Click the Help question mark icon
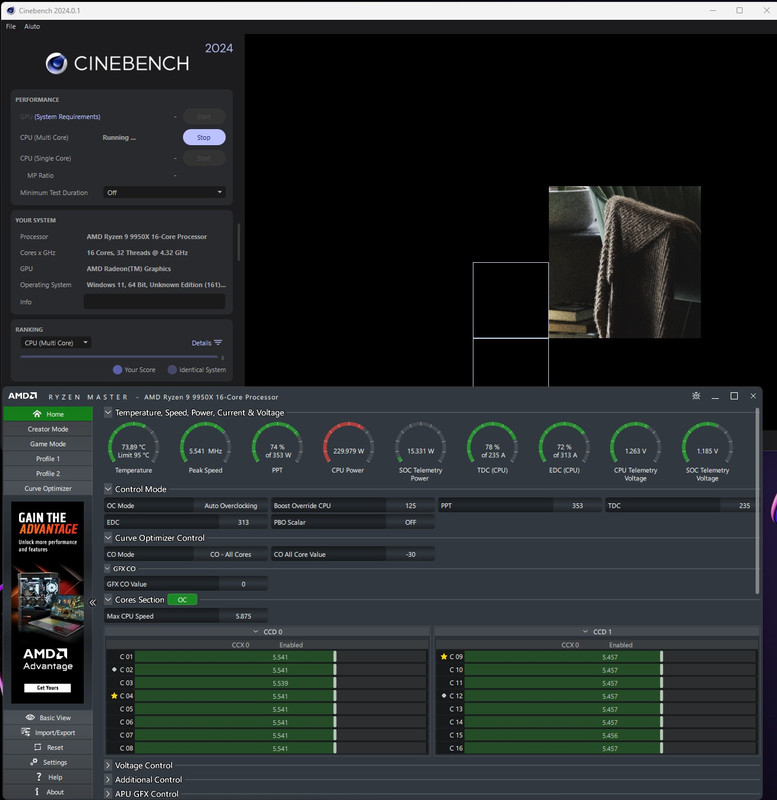This screenshot has height=800, width=777. pyautogui.click(x=39, y=777)
